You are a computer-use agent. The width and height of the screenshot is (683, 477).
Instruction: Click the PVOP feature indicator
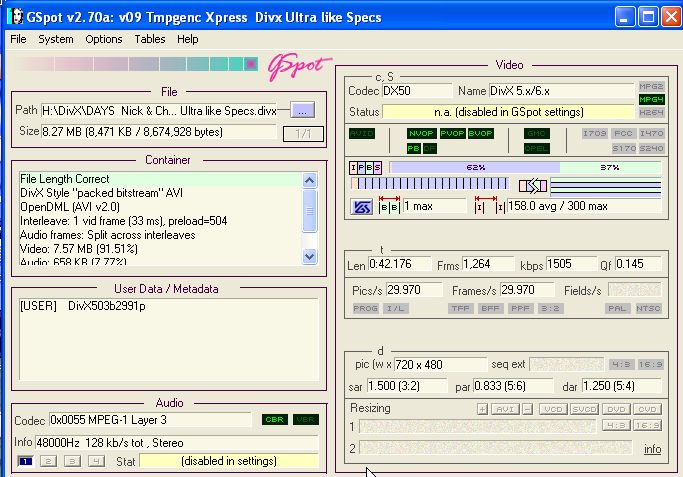pyautogui.click(x=452, y=133)
